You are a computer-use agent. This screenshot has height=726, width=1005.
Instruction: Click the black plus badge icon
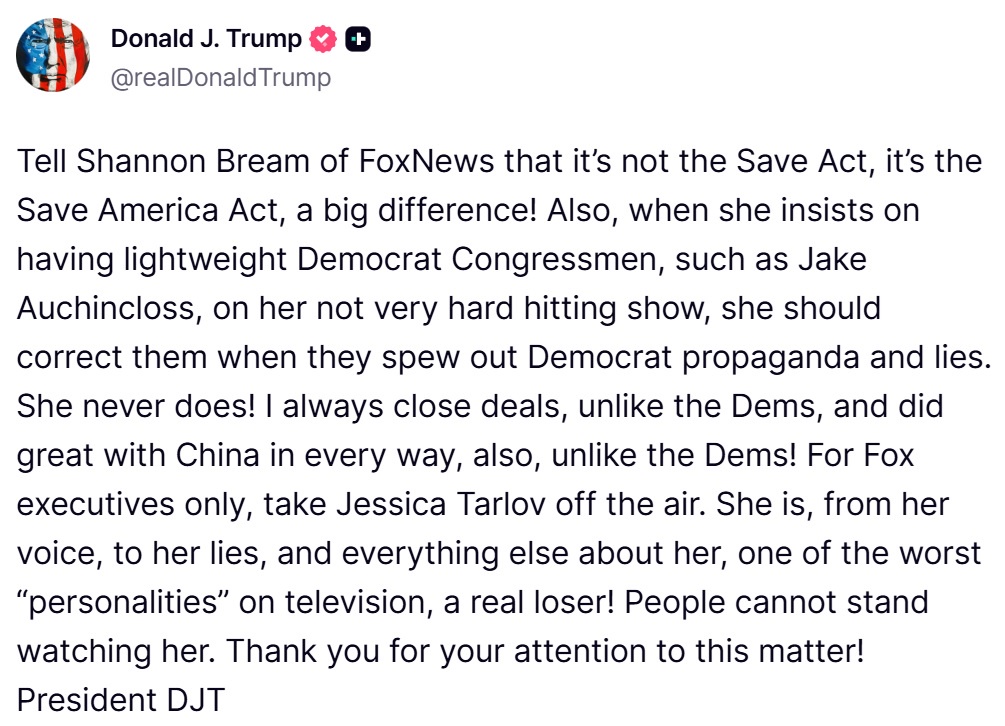click(357, 39)
